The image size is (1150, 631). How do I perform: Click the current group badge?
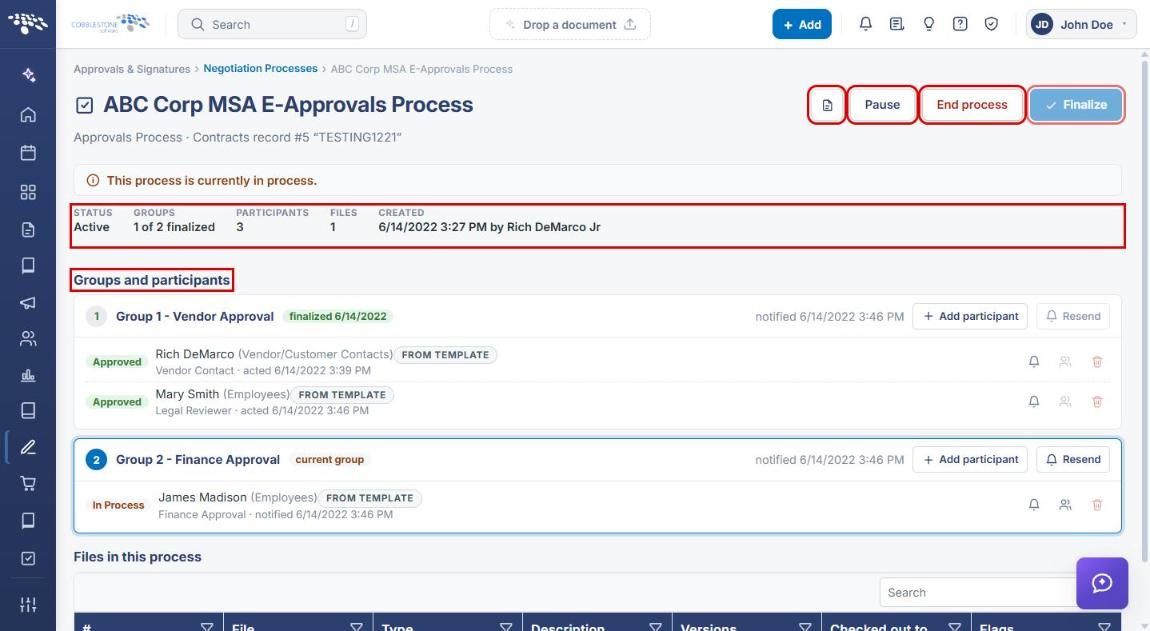click(x=329, y=459)
